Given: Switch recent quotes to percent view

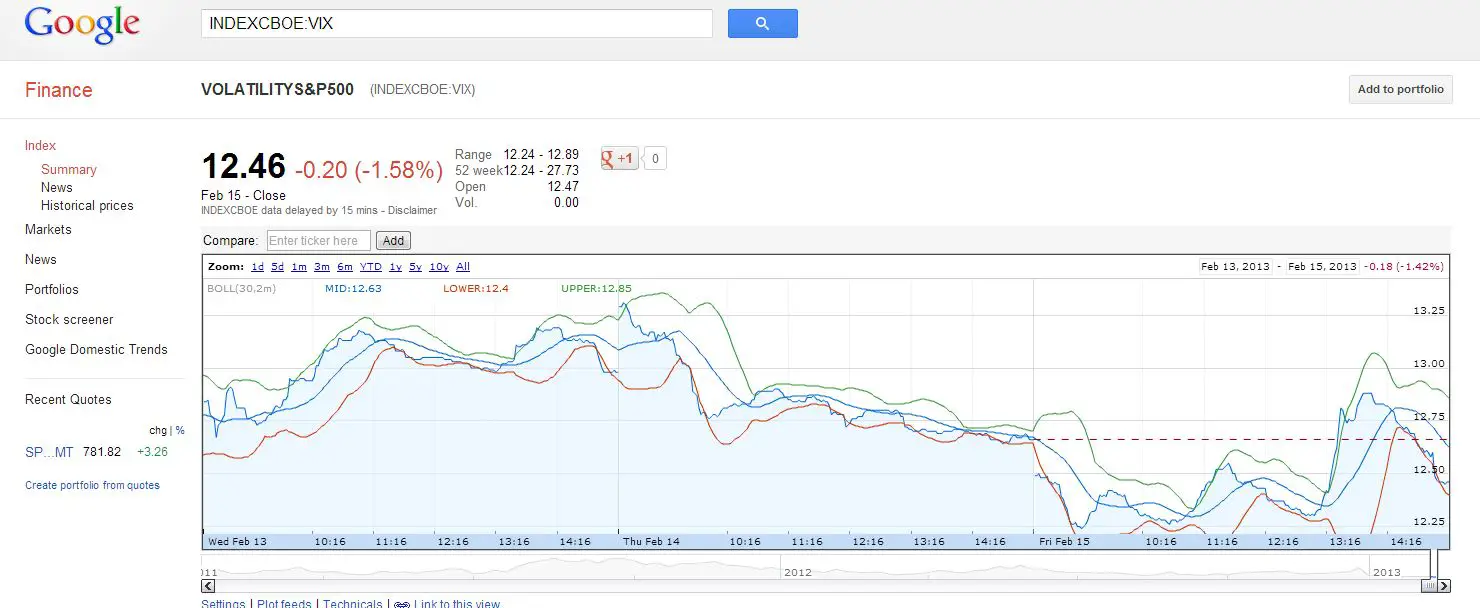Looking at the screenshot, I should click(181, 431).
